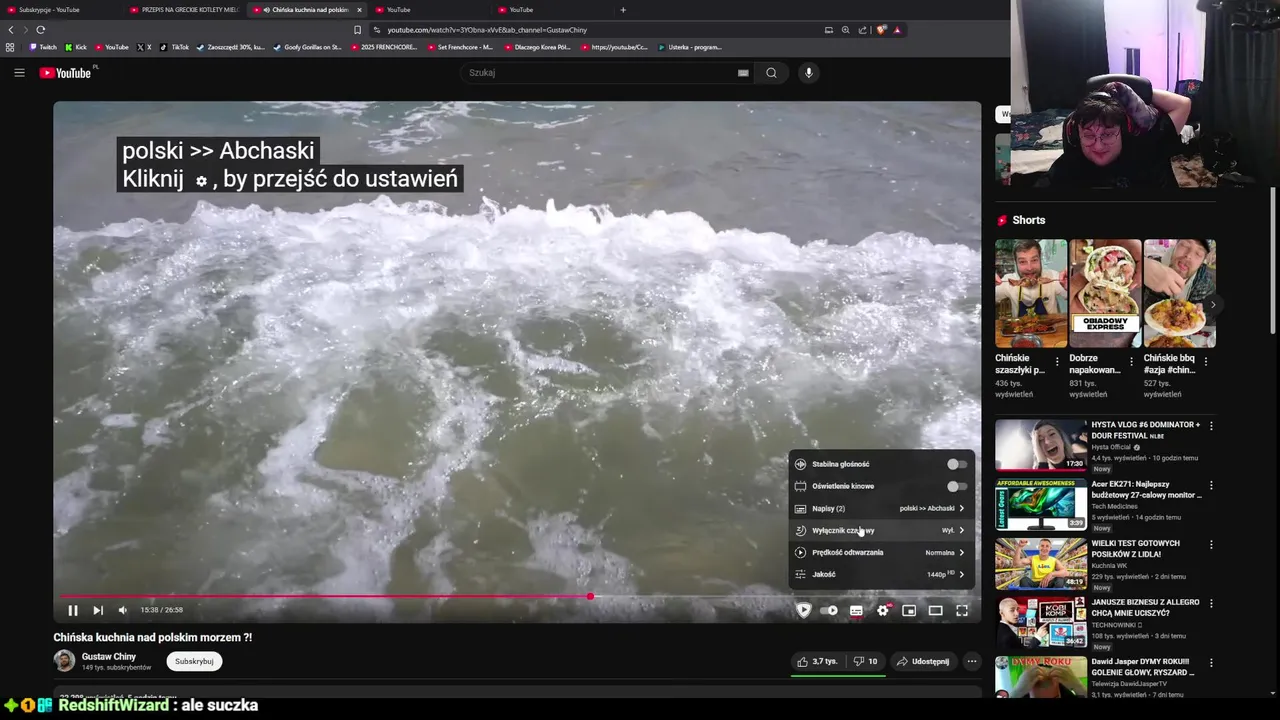
Task: Open Dobrze napakowan... short thumbnail
Action: pyautogui.click(x=1105, y=293)
